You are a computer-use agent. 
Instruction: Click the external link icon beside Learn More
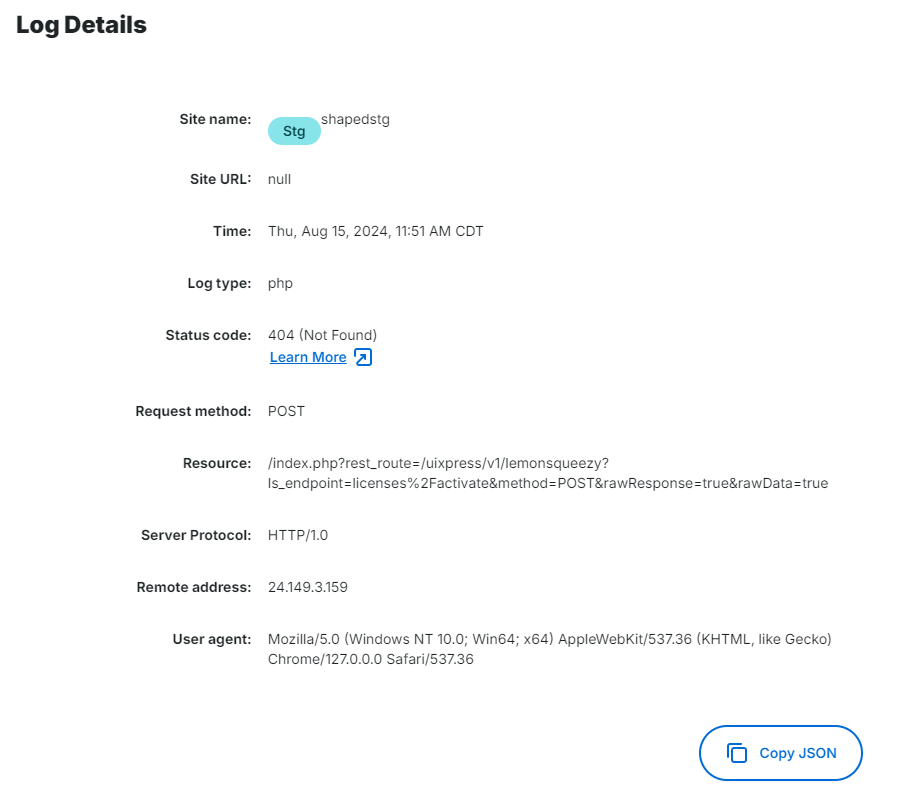(363, 357)
